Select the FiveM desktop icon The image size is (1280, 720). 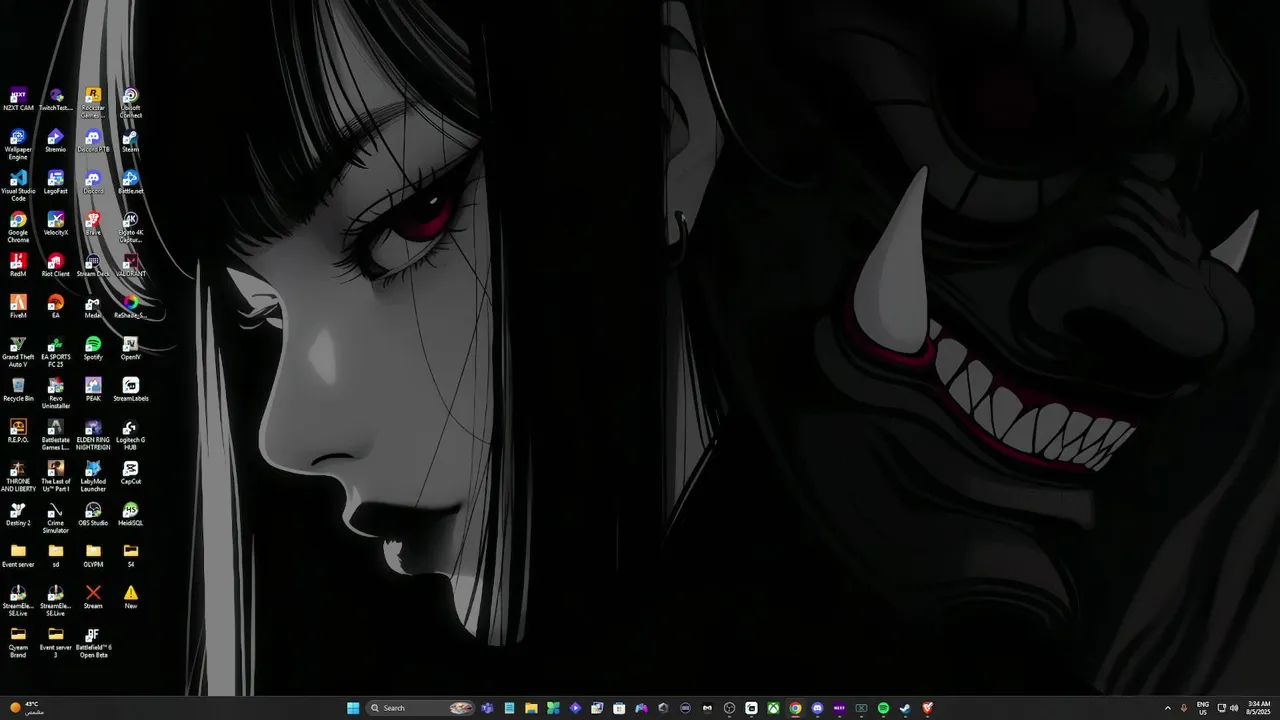[x=18, y=307]
